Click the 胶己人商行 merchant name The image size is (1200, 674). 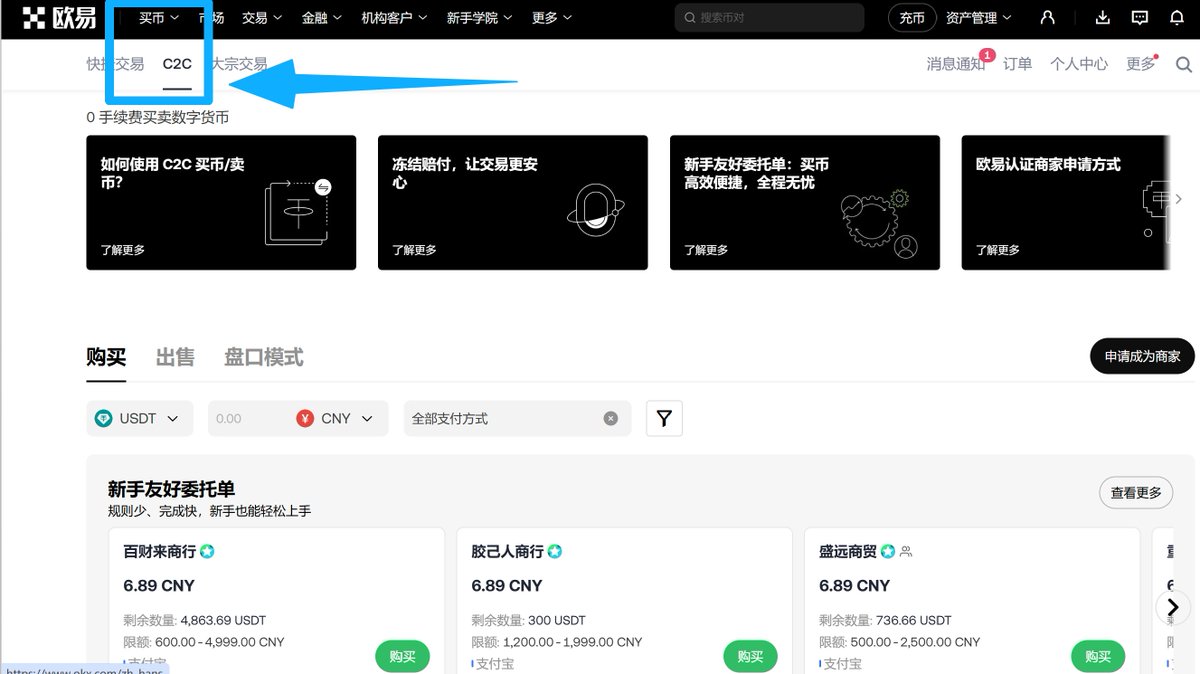pyautogui.click(x=507, y=551)
